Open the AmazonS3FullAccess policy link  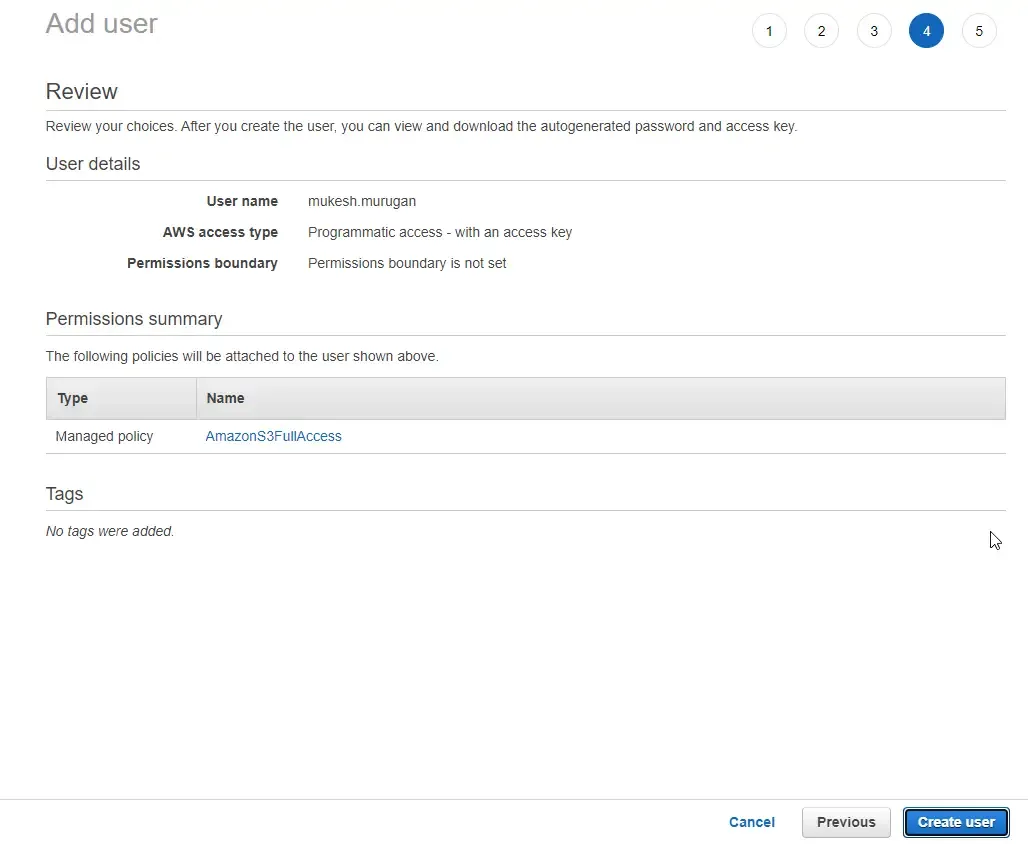point(273,436)
